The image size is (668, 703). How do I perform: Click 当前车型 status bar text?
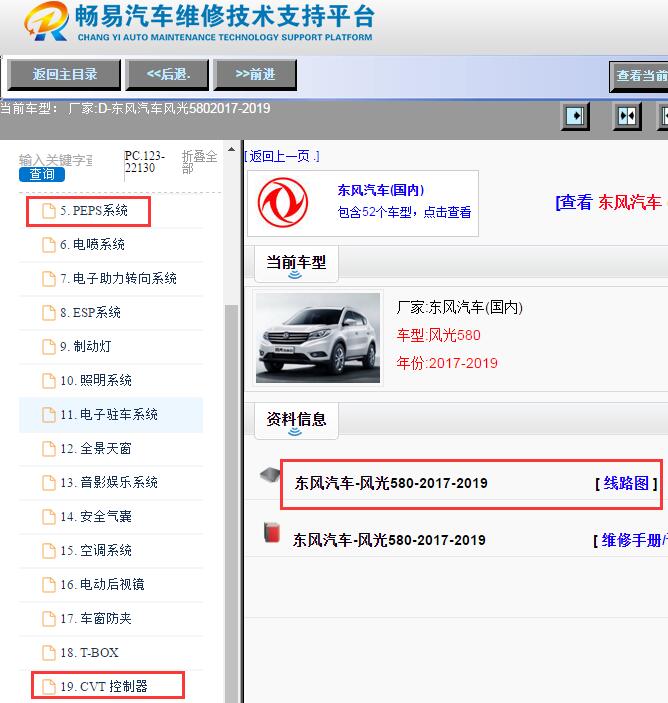click(135, 108)
